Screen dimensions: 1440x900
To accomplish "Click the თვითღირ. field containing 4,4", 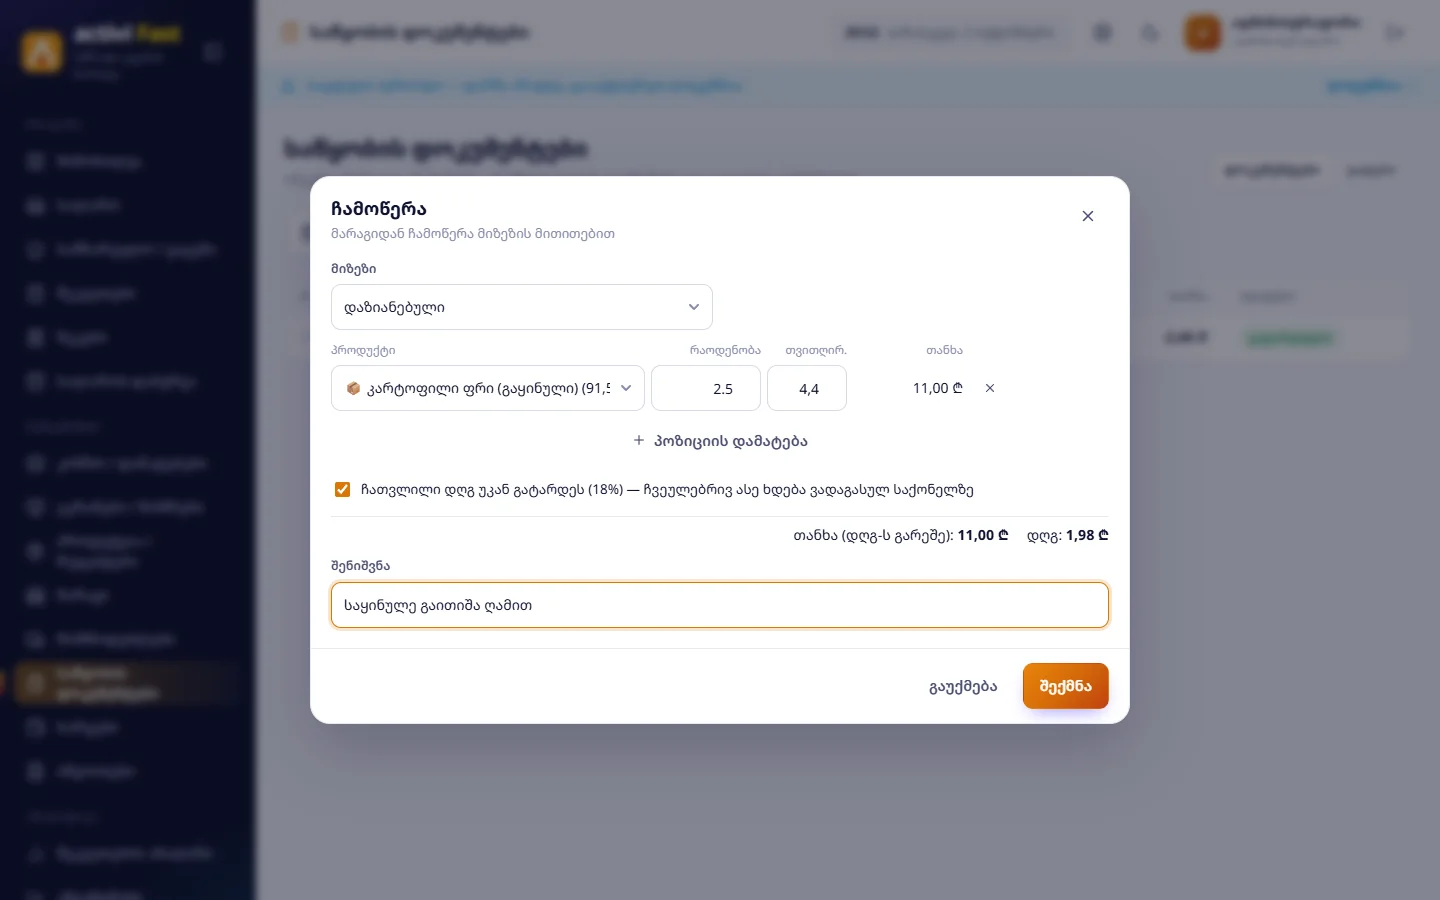I will pos(807,388).
